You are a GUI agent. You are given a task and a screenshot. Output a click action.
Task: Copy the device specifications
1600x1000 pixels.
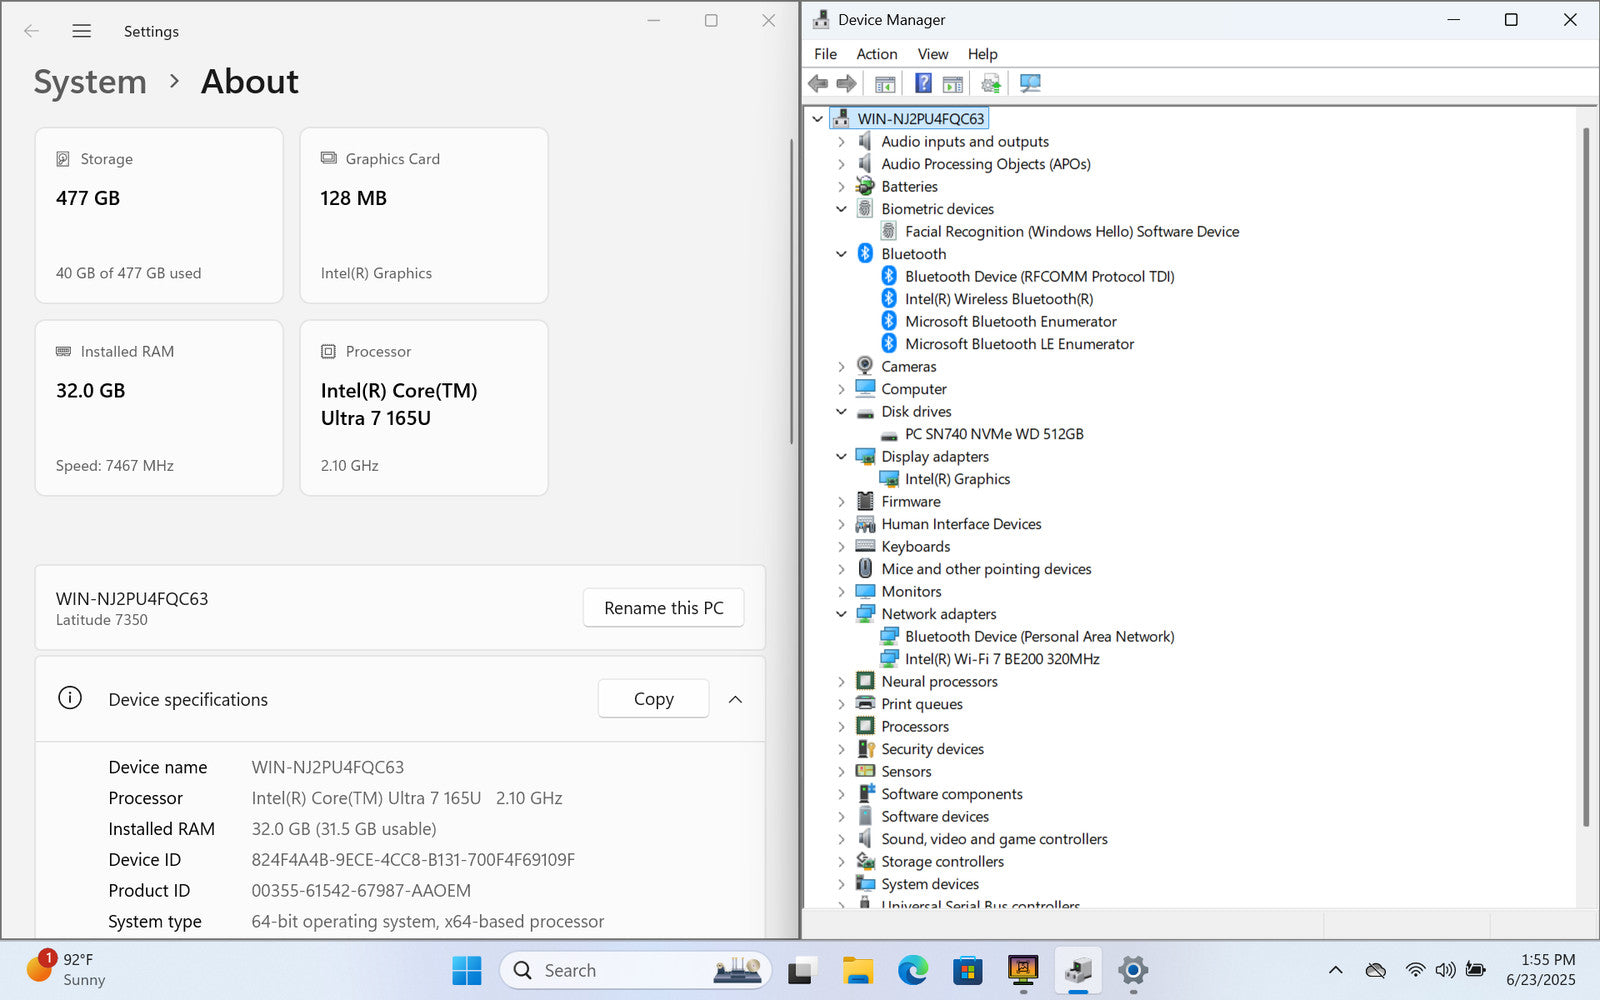click(653, 699)
